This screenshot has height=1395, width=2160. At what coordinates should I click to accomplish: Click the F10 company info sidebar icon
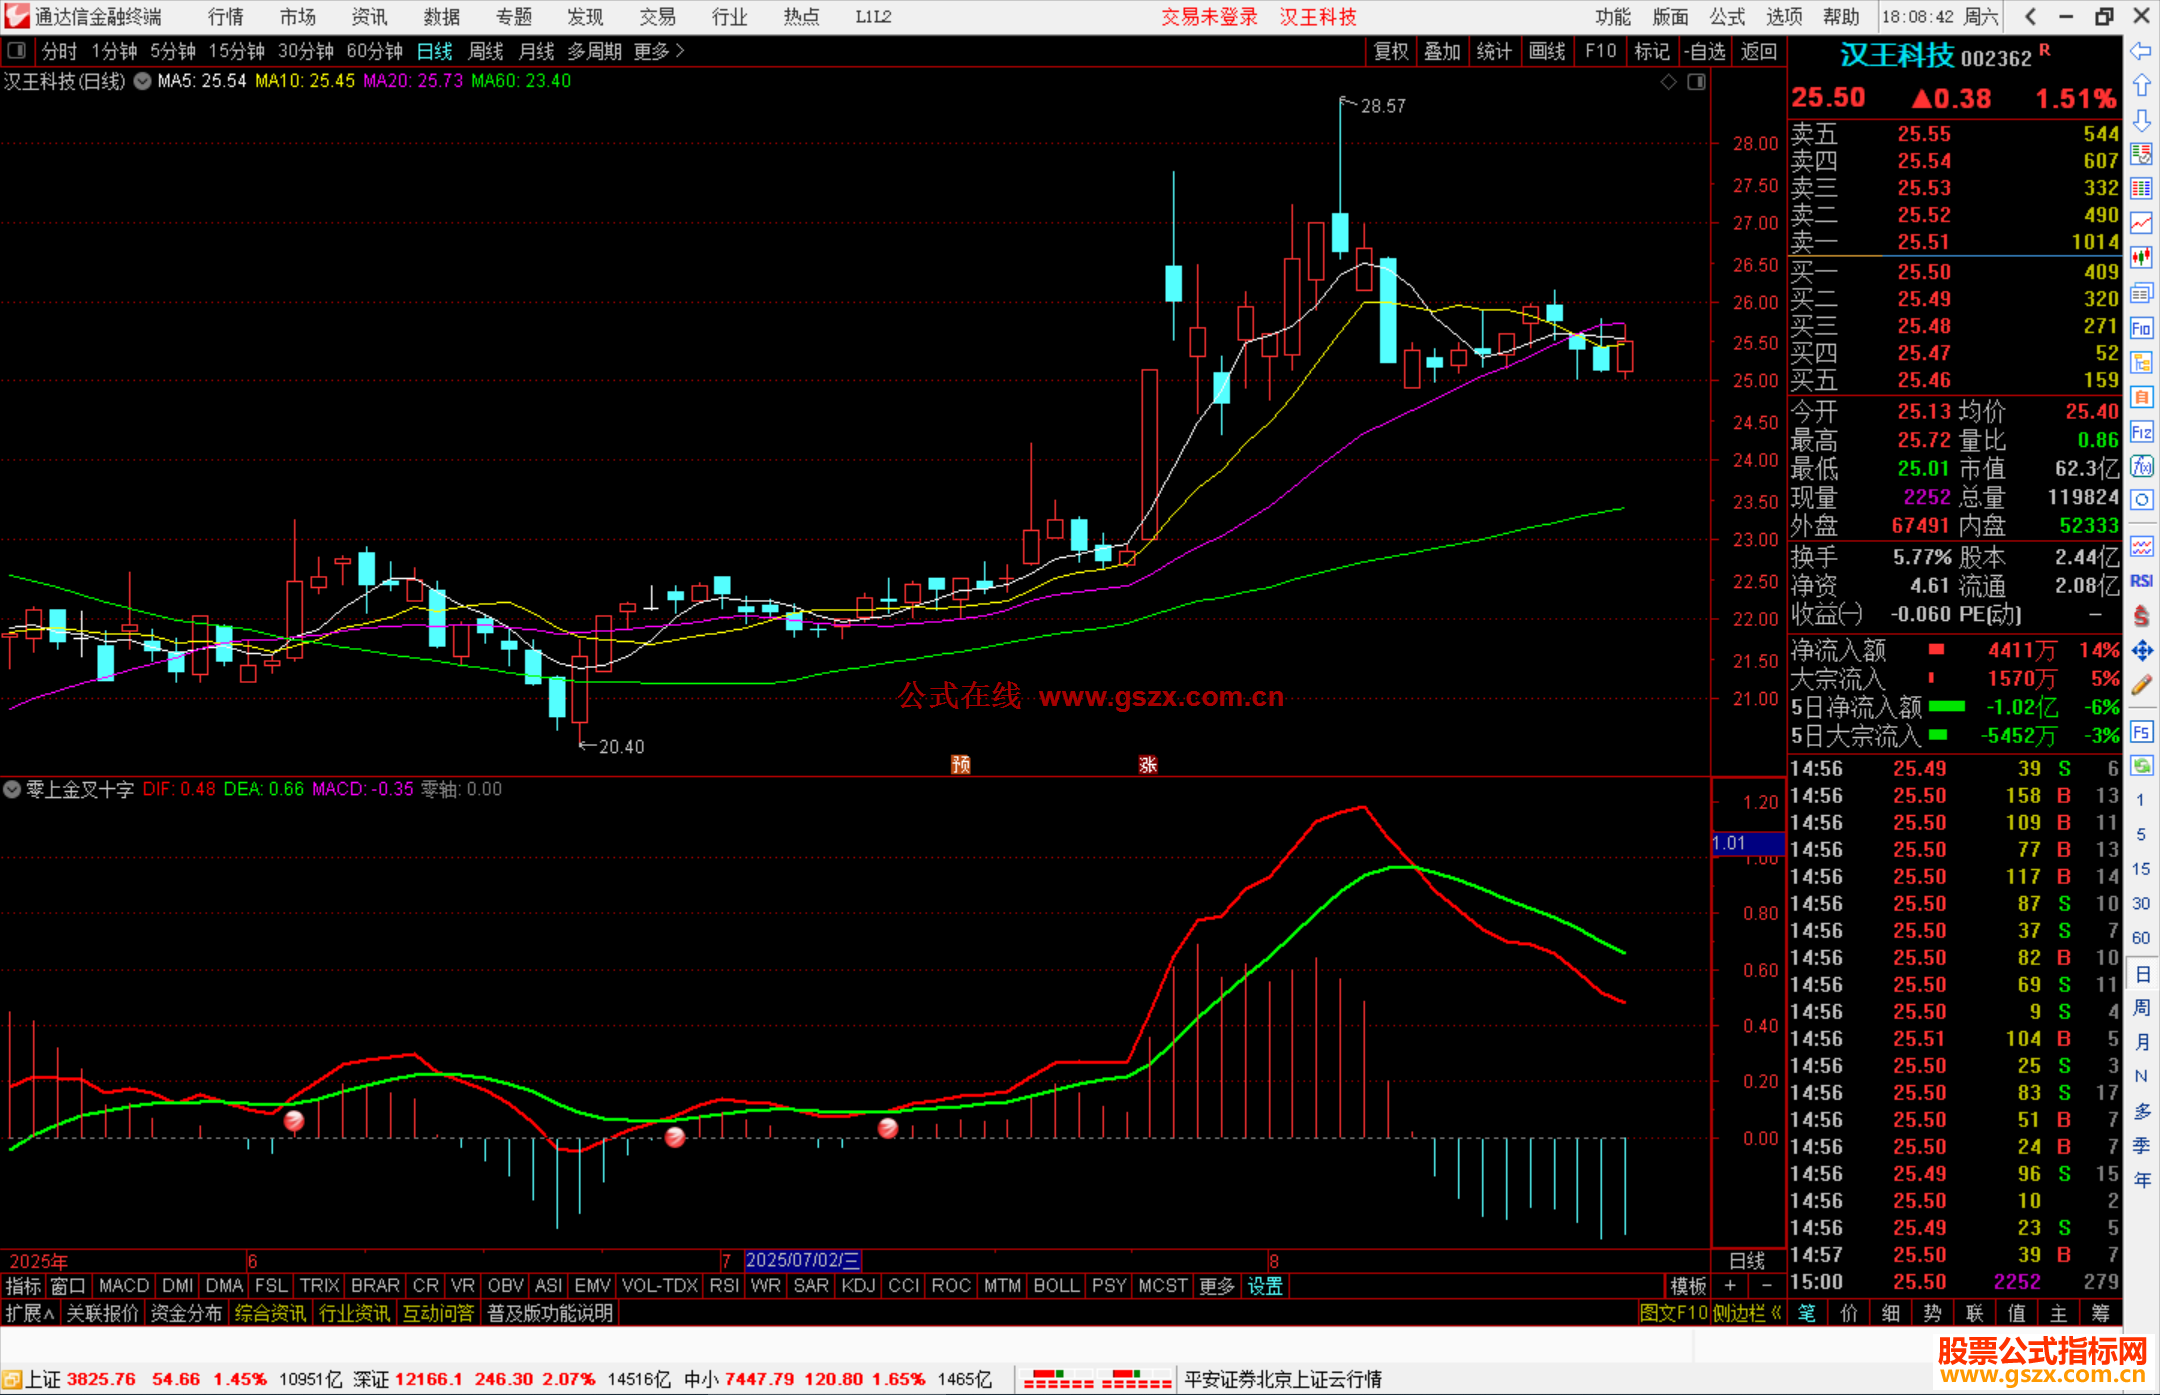(2141, 328)
